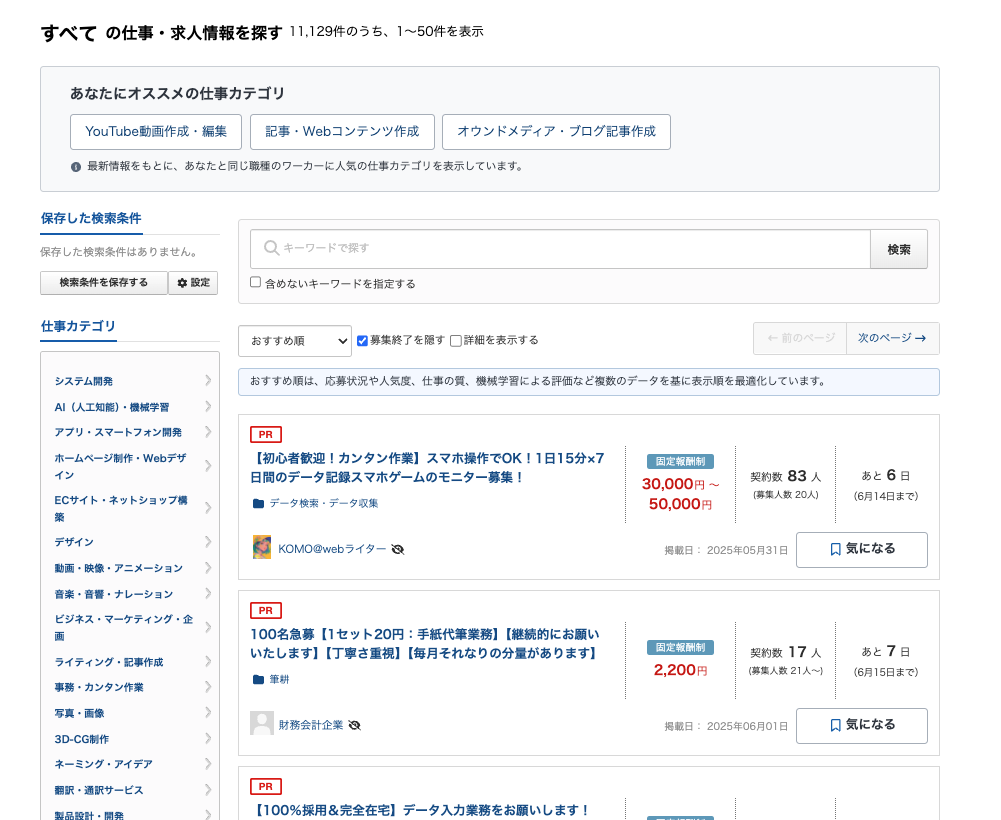
Task: Select 動画・映像・アニメーション category
Action: pos(119,568)
